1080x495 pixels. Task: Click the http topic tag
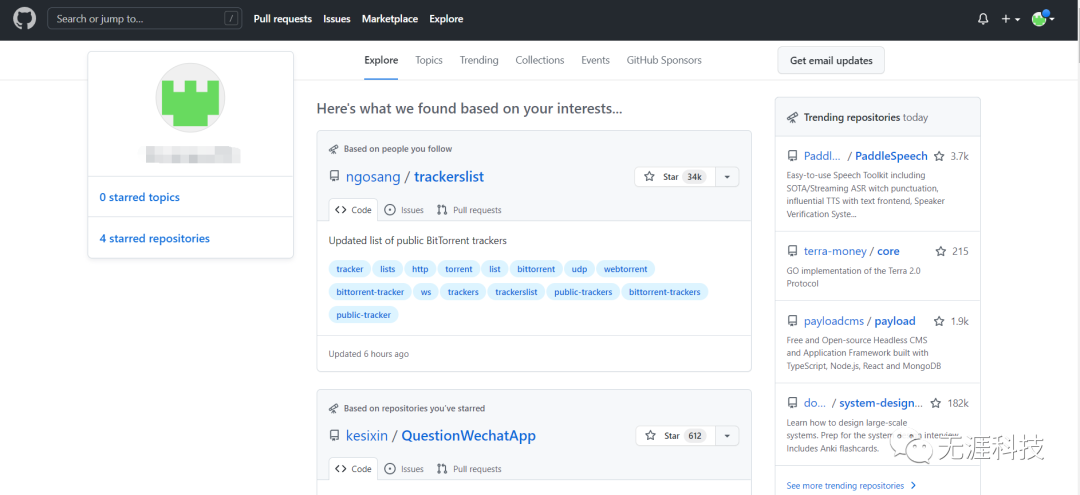(x=420, y=269)
